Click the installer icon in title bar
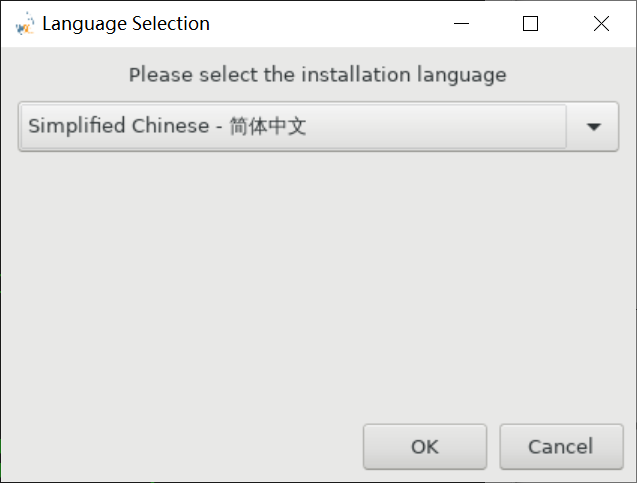The image size is (637, 483). [x=26, y=24]
